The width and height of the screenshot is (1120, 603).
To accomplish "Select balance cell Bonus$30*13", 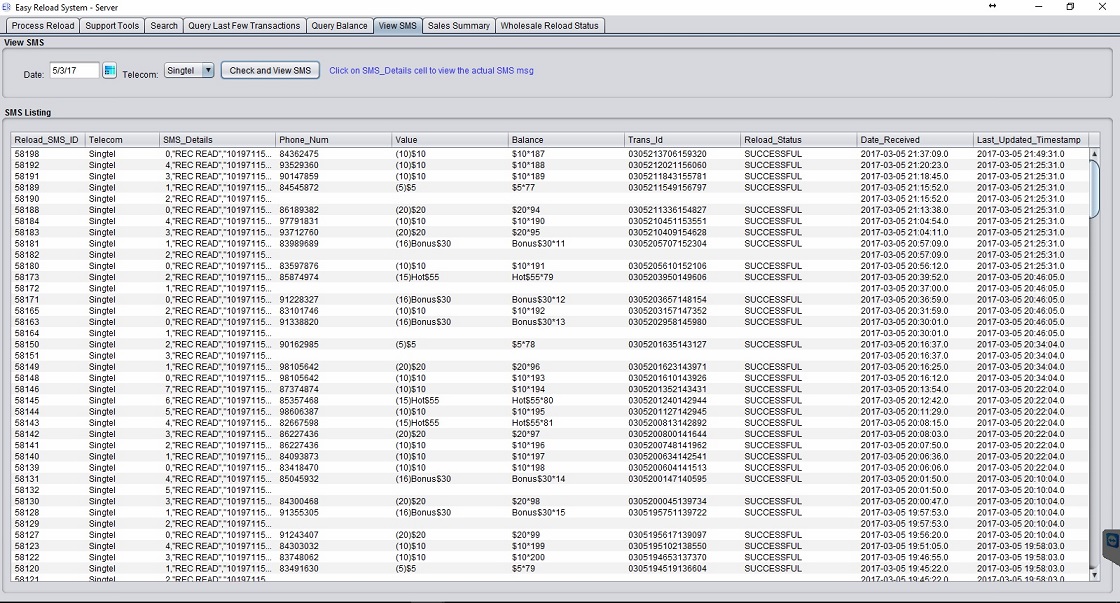I will (567, 322).
